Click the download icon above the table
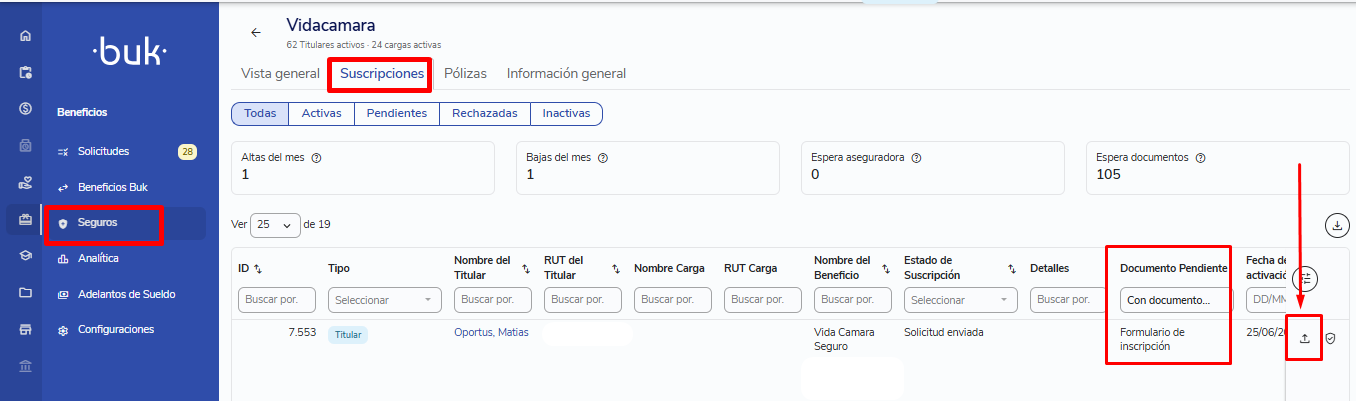Image resolution: width=1356 pixels, height=401 pixels. click(1337, 225)
